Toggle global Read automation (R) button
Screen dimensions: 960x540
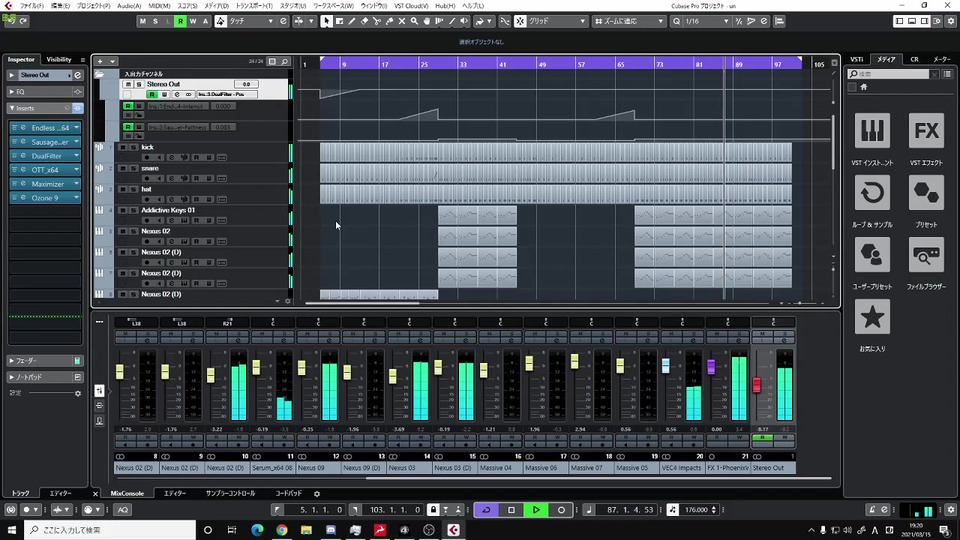coord(180,21)
